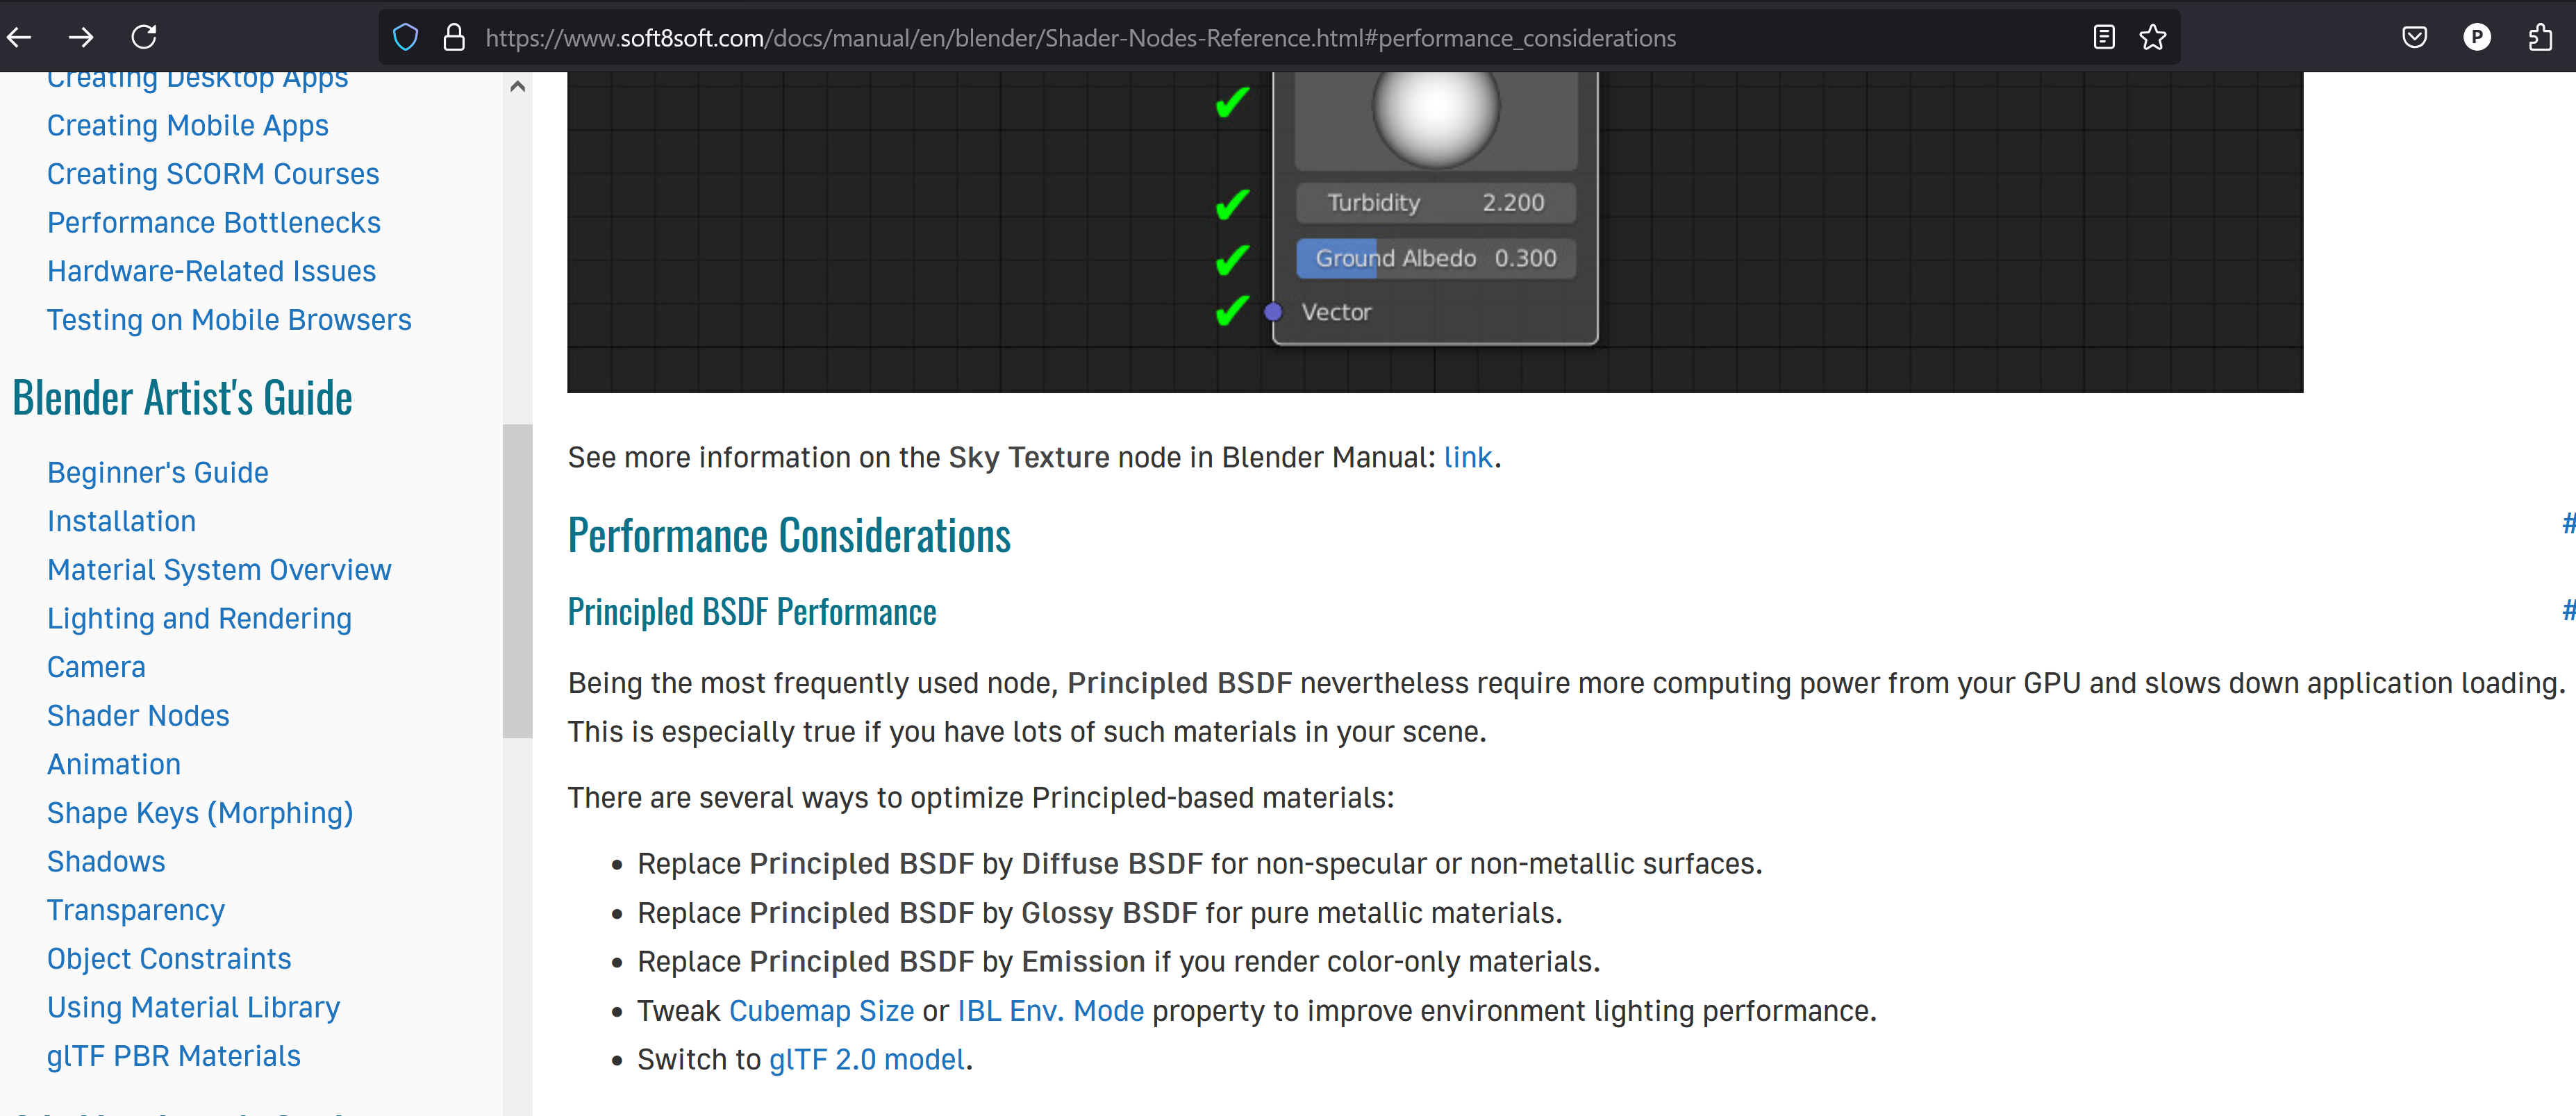Bookmark this page with star icon
The width and height of the screenshot is (2576, 1116).
[2152, 38]
